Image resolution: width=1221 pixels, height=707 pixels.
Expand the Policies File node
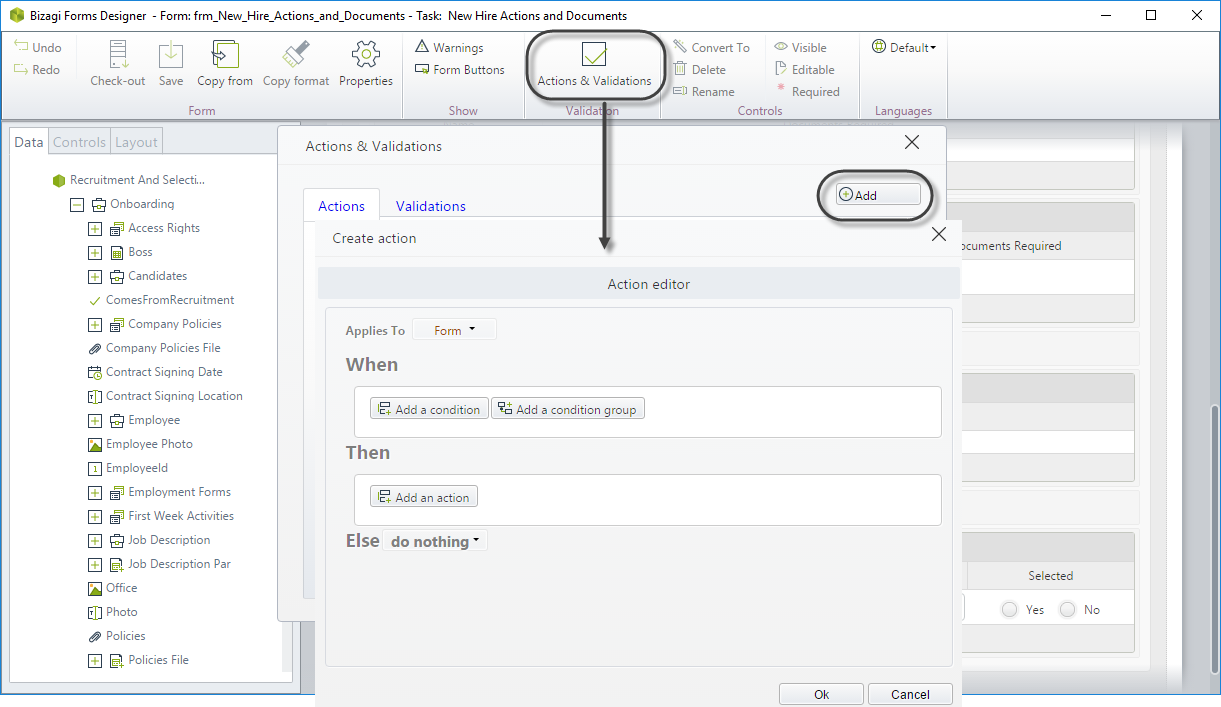point(95,660)
